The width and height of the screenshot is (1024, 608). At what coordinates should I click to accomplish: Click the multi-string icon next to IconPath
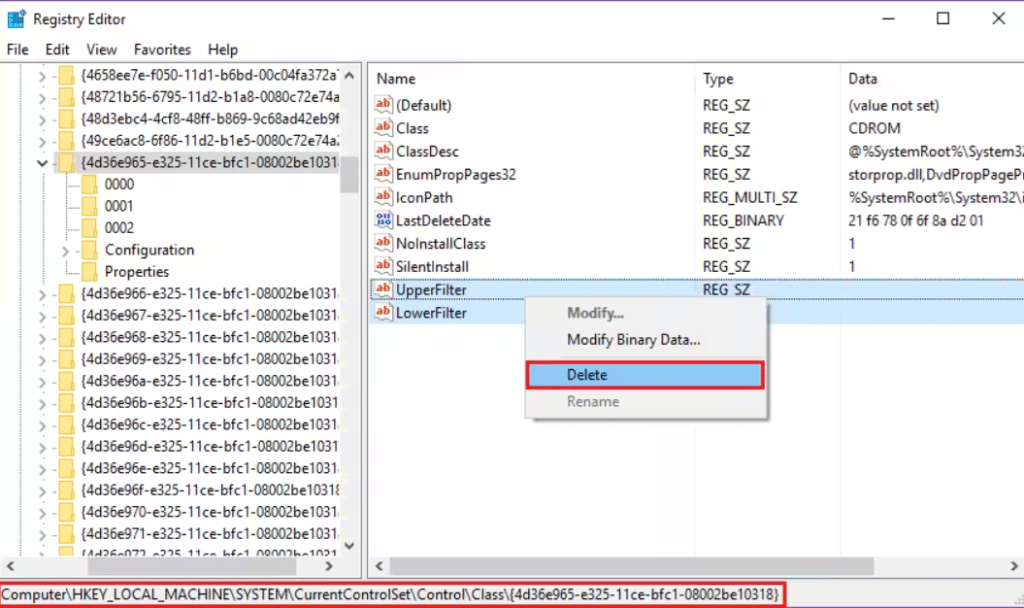click(x=382, y=197)
